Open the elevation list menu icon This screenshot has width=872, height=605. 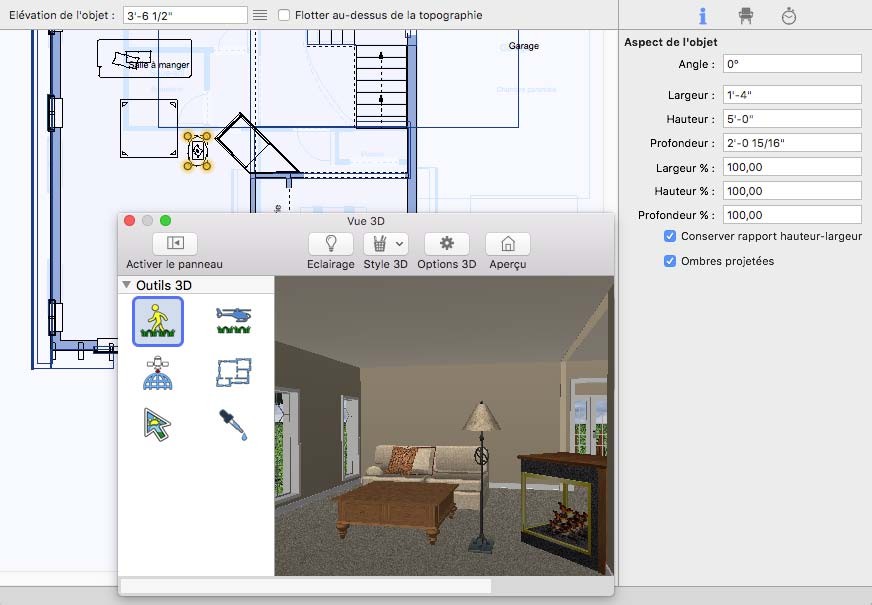260,15
